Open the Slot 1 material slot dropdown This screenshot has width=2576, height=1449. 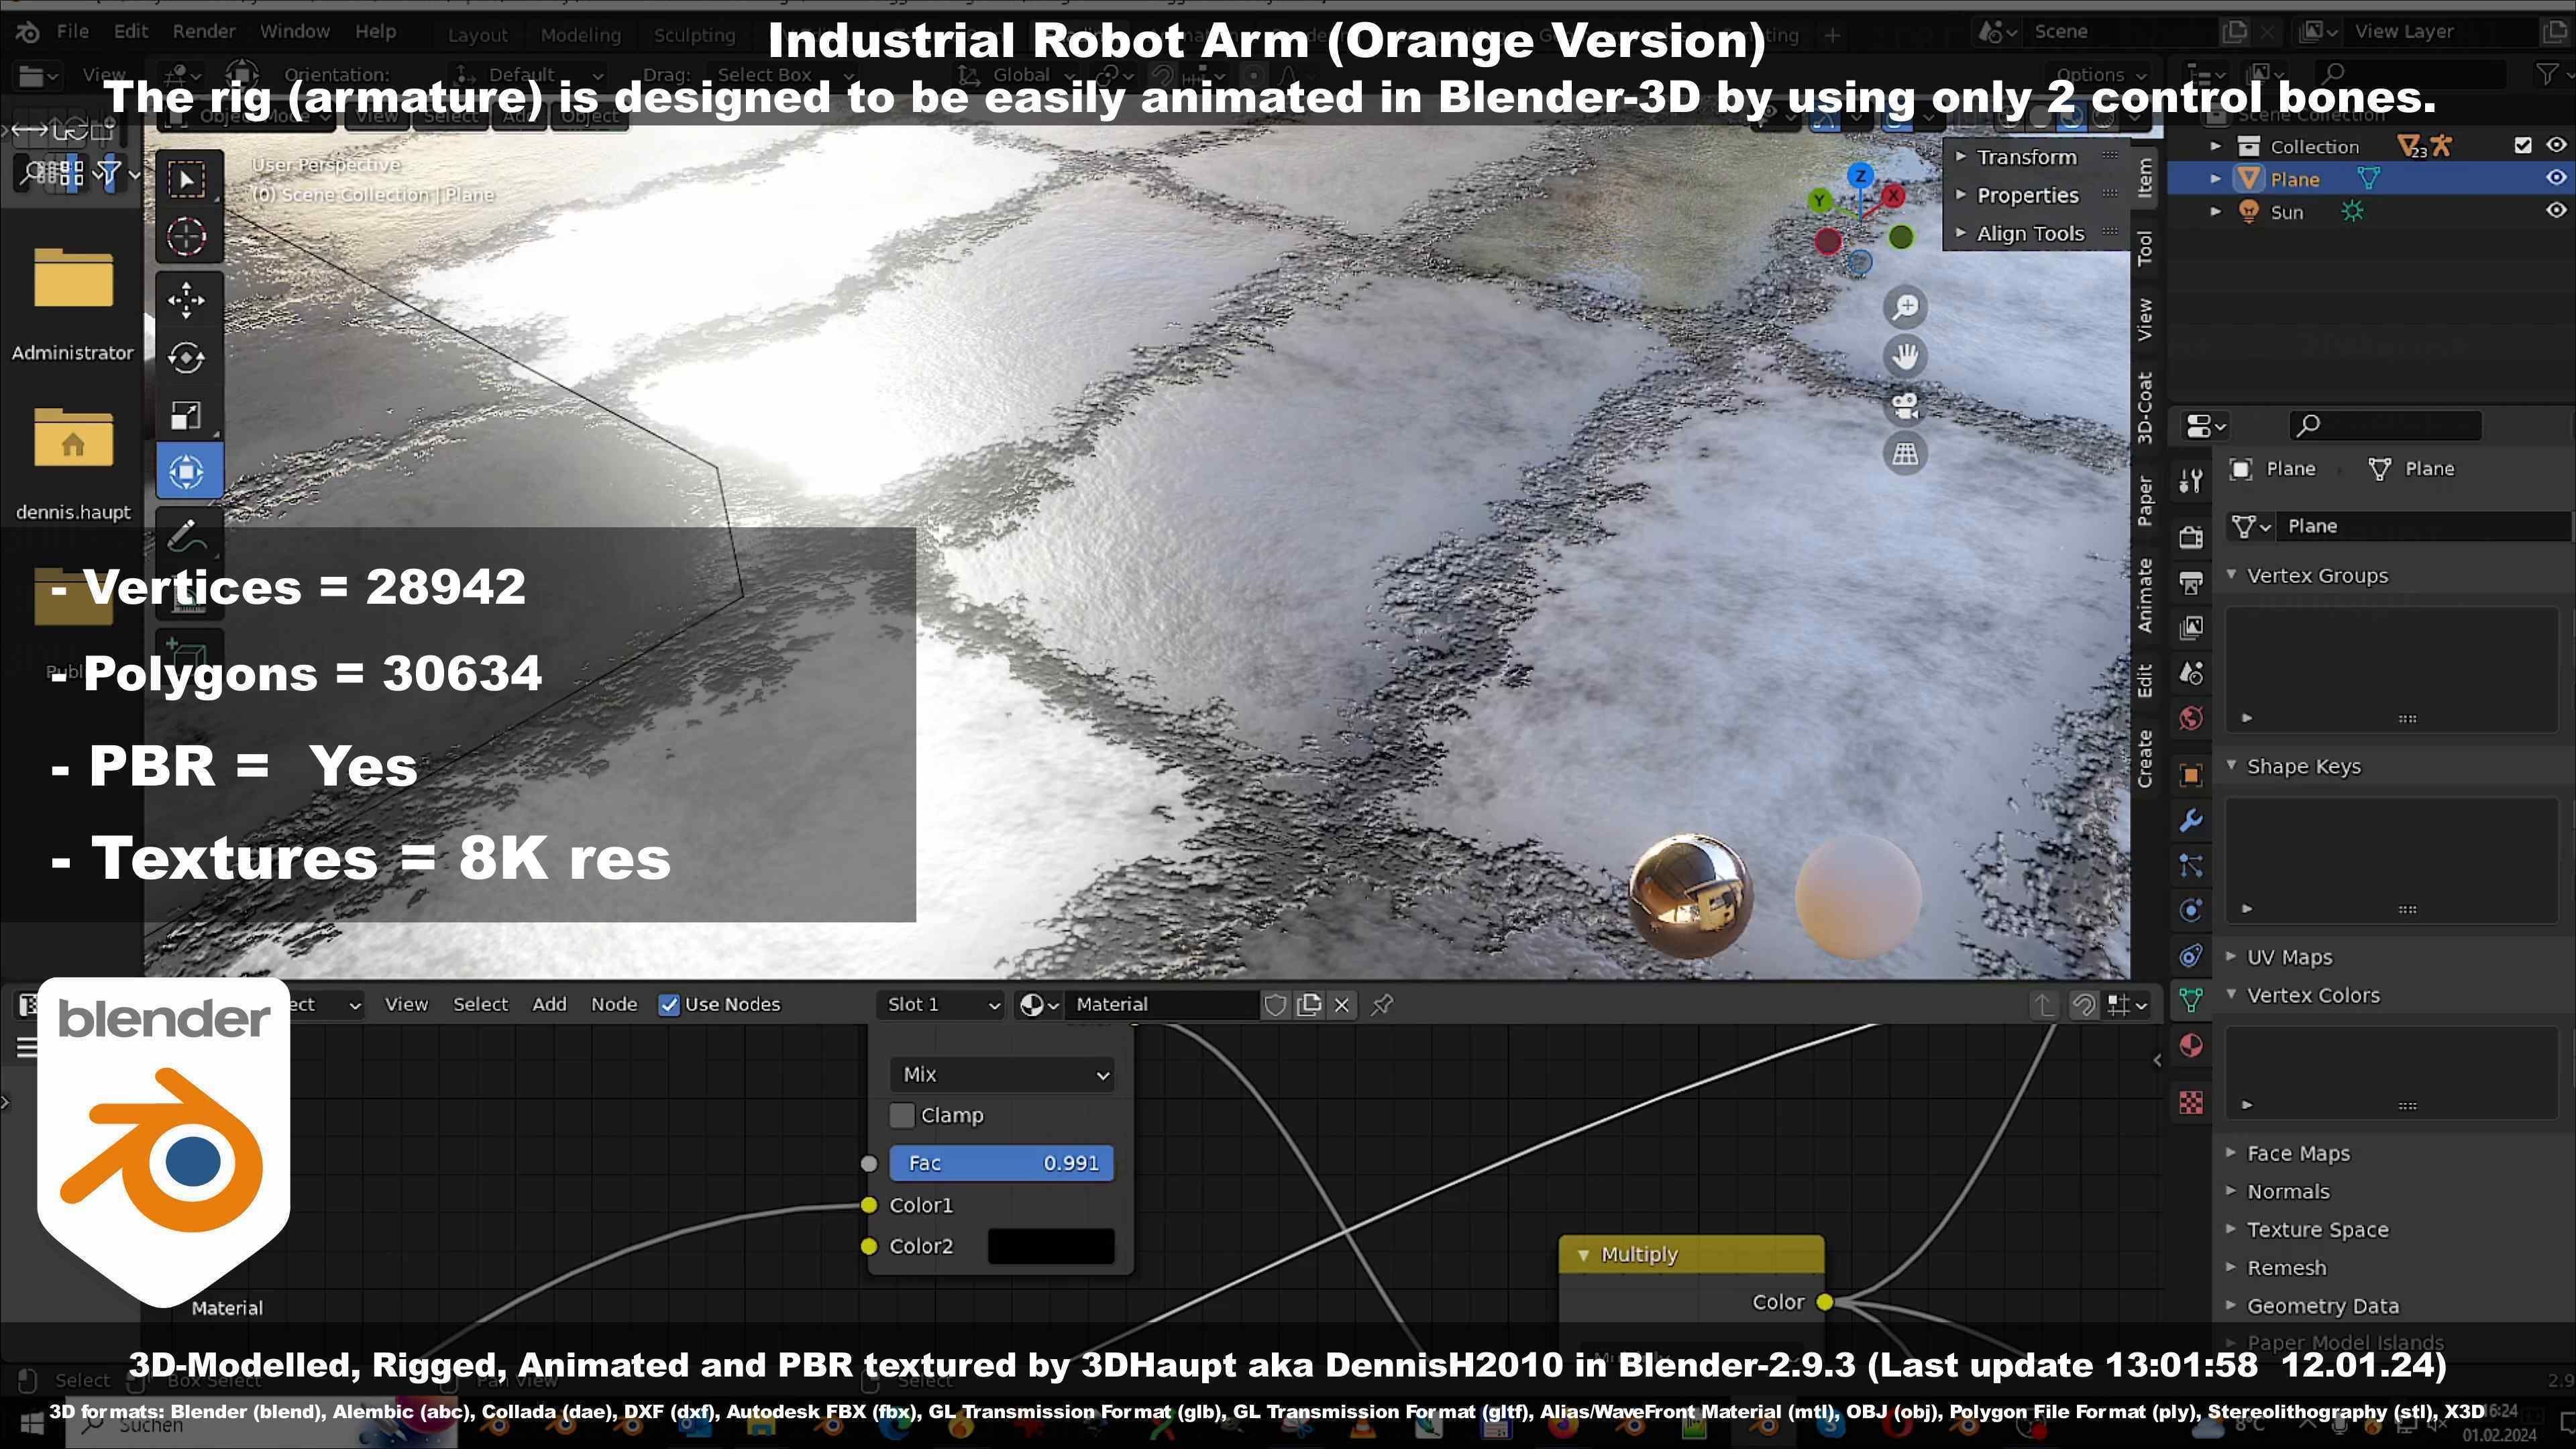(941, 1004)
